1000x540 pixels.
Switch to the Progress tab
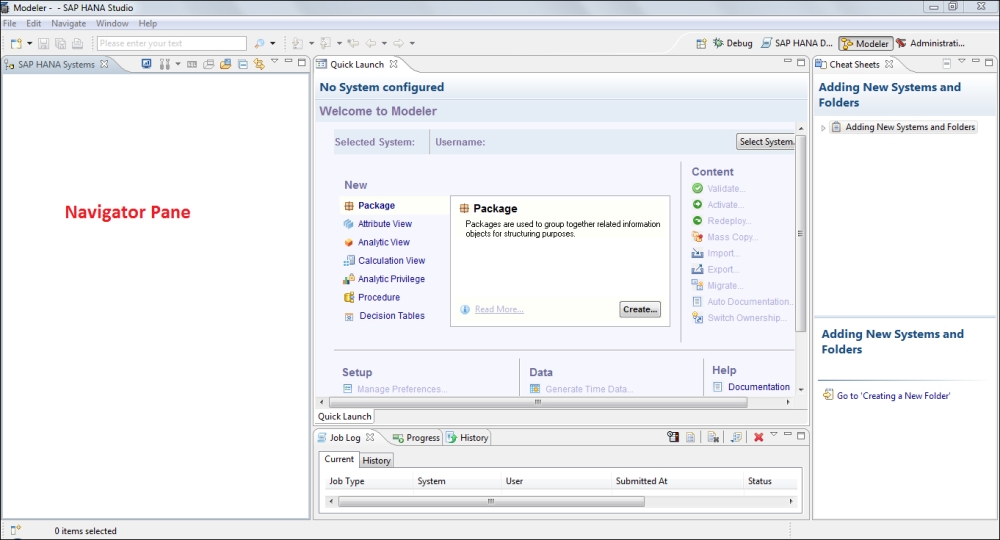[416, 437]
